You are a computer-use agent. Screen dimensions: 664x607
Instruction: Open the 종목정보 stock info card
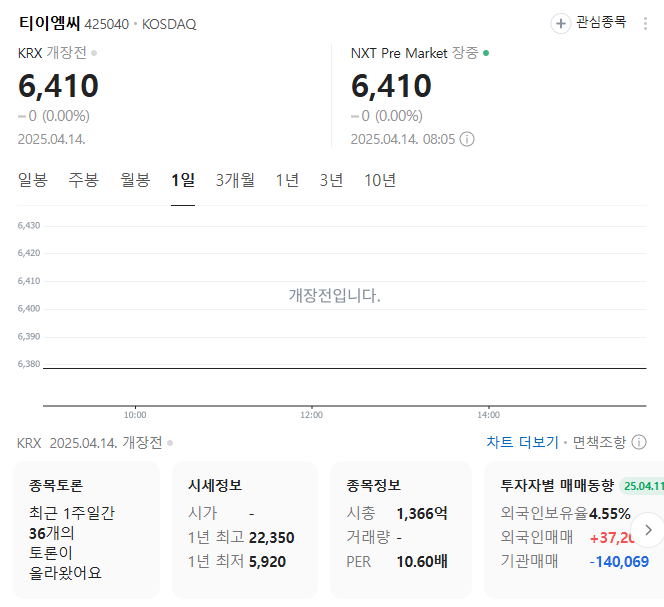pos(401,530)
